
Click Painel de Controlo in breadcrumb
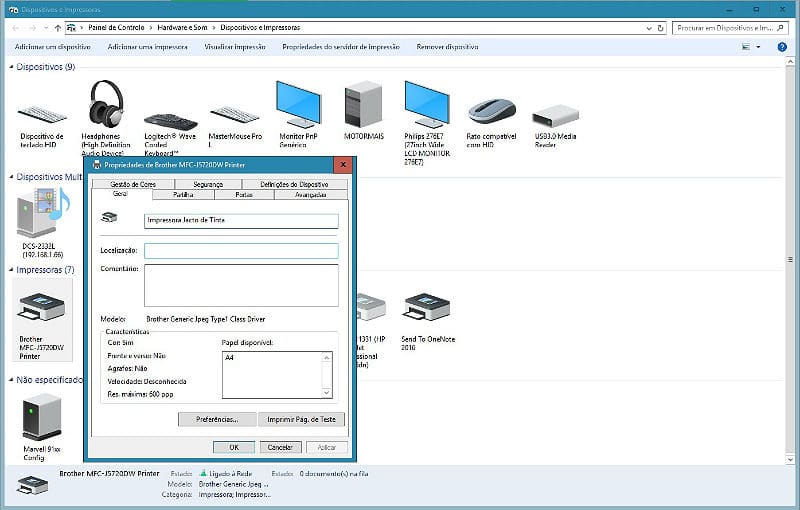(116, 28)
